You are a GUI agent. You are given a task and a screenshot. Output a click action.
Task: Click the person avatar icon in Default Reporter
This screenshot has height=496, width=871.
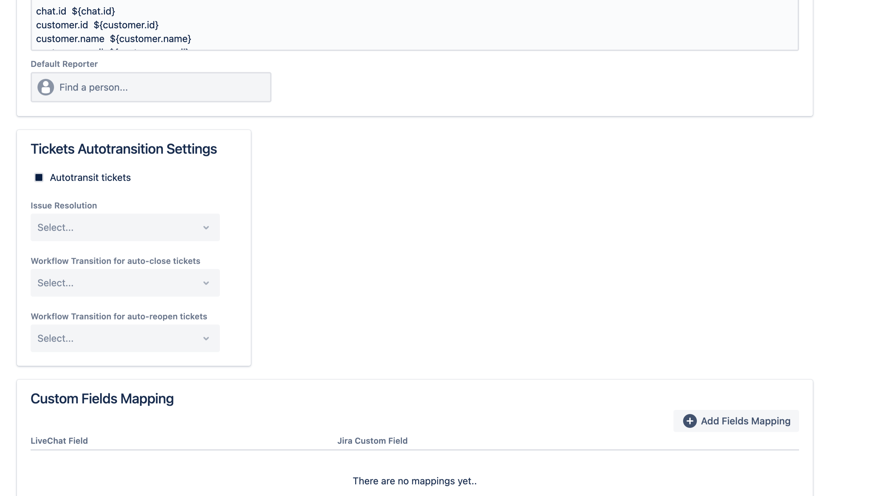[x=46, y=87]
